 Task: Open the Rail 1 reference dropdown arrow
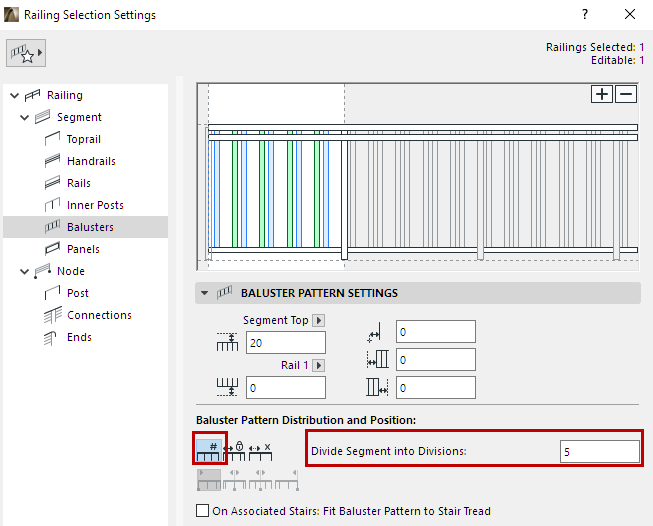319,365
